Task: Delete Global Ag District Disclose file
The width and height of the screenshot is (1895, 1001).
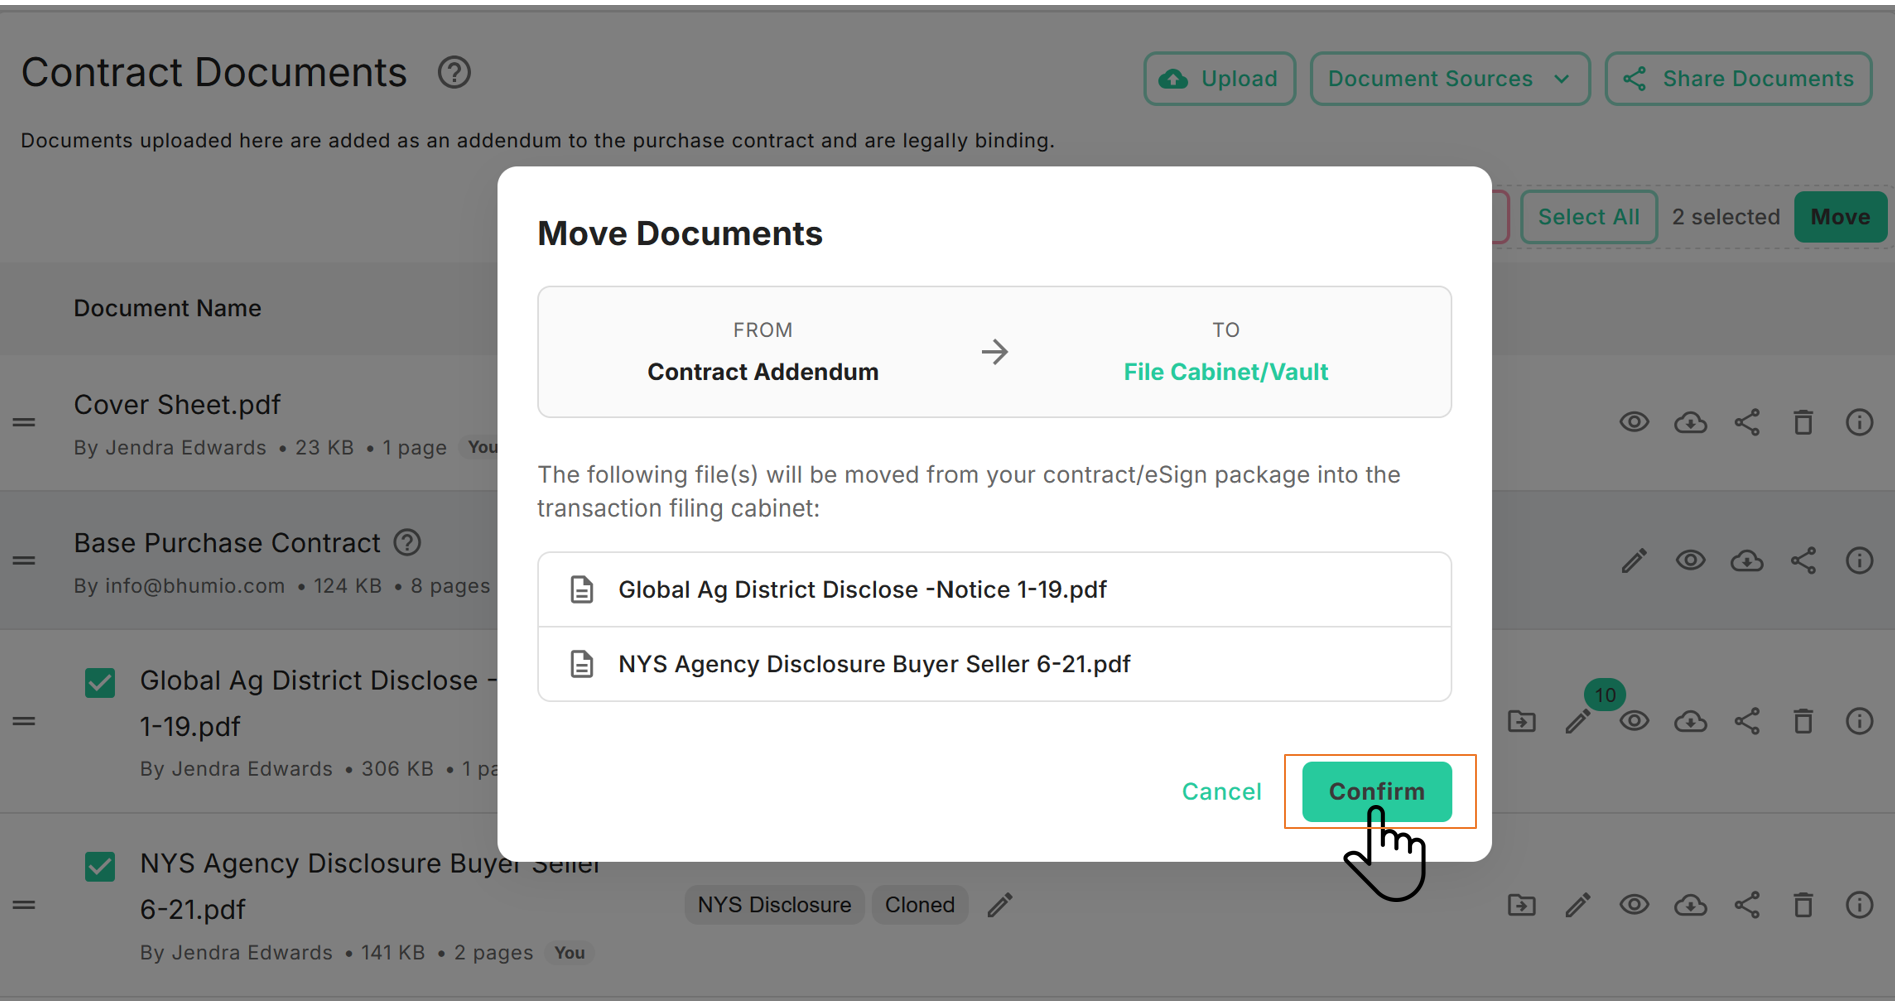Action: pos(1803,721)
